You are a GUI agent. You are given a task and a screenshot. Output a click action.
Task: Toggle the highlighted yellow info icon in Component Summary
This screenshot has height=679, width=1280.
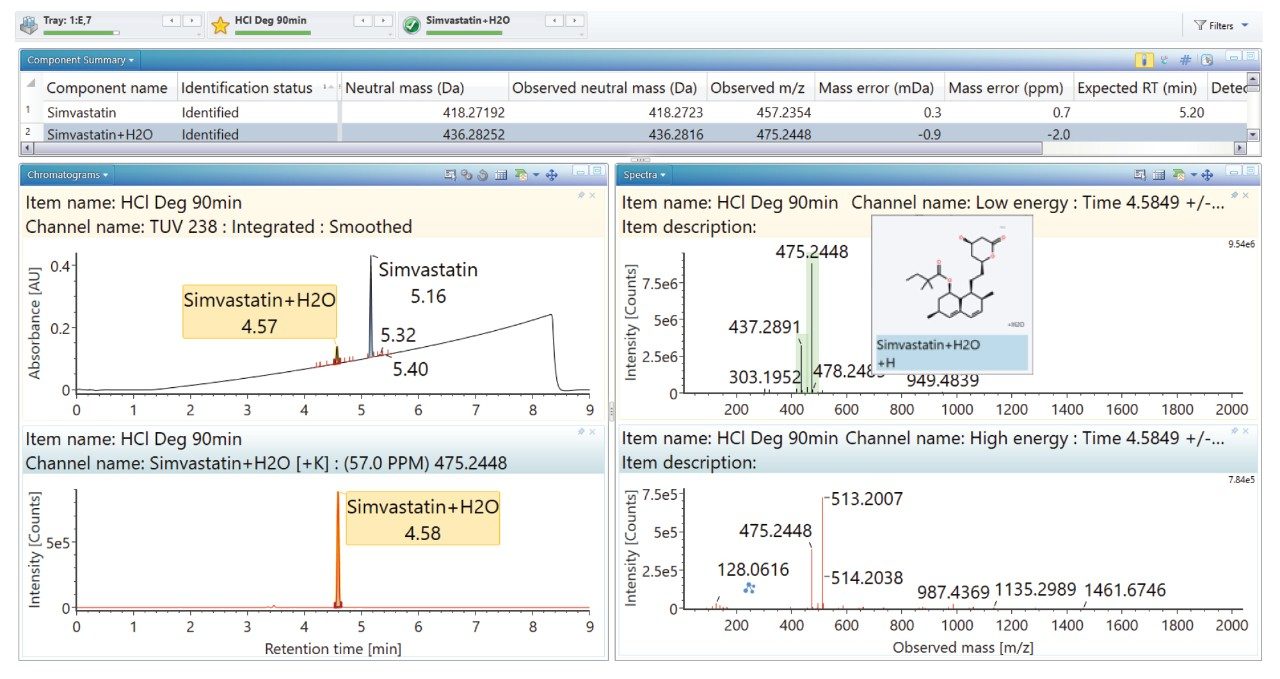1145,60
